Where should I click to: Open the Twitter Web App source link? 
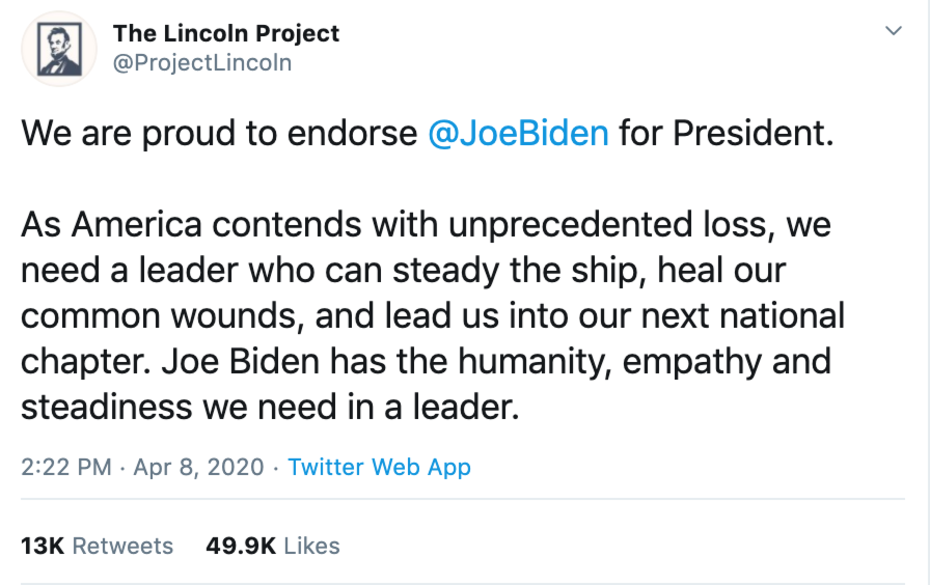[379, 467]
